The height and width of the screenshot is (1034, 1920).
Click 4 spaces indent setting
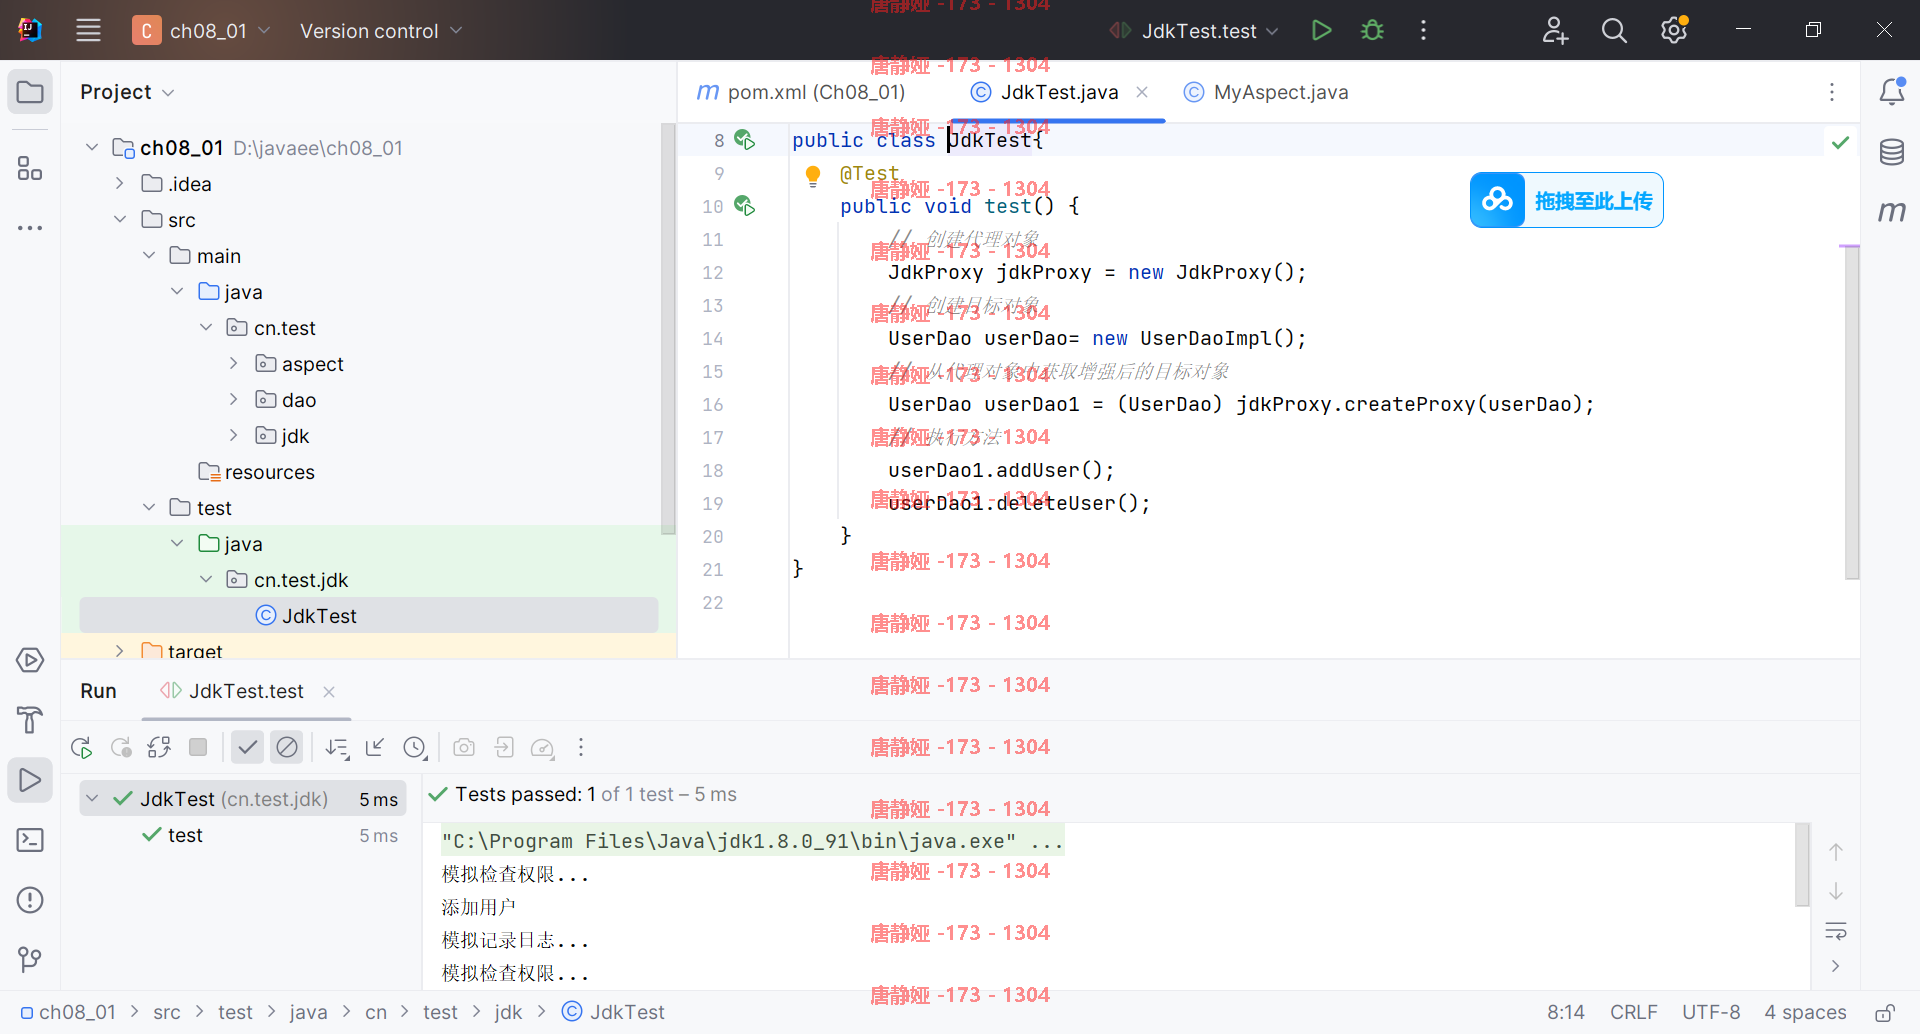click(x=1805, y=1012)
